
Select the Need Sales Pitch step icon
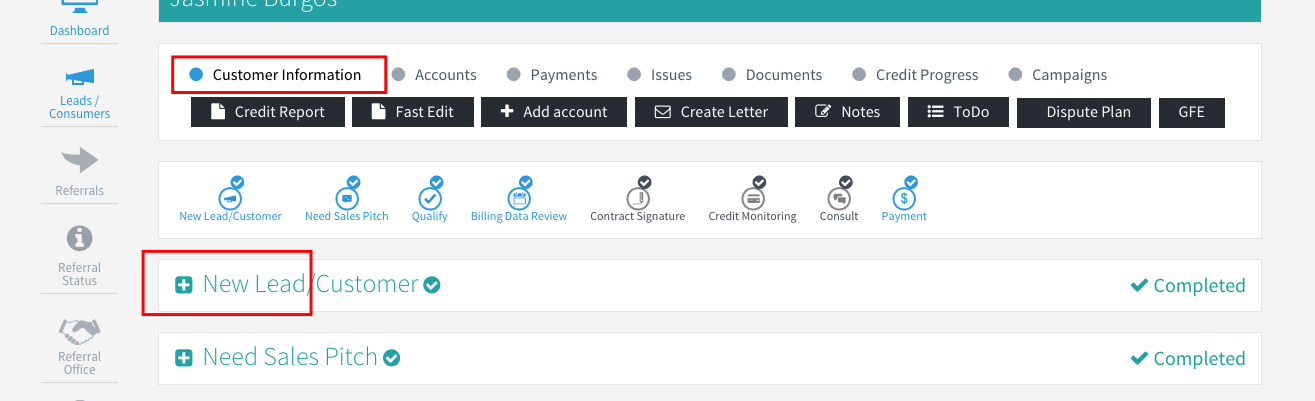click(346, 197)
